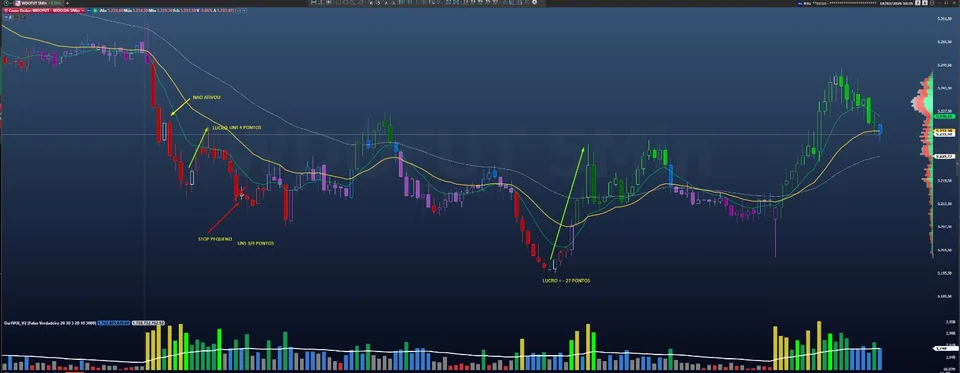The width and height of the screenshot is (960, 373).
Task: Click the green circular icon beside WDOFUT tab
Action: tap(6, 3)
